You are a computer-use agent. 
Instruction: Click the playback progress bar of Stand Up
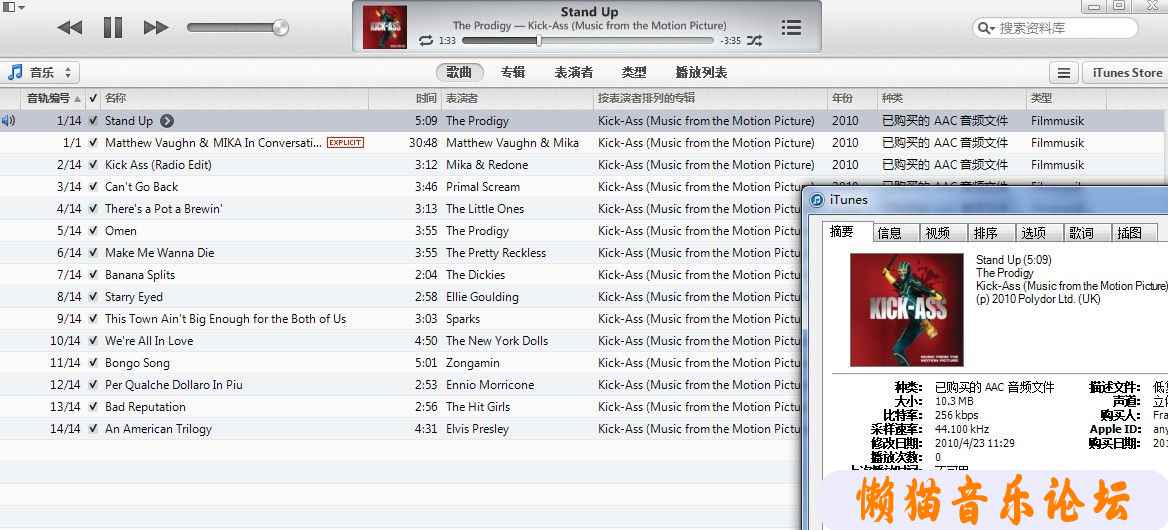tap(590, 41)
